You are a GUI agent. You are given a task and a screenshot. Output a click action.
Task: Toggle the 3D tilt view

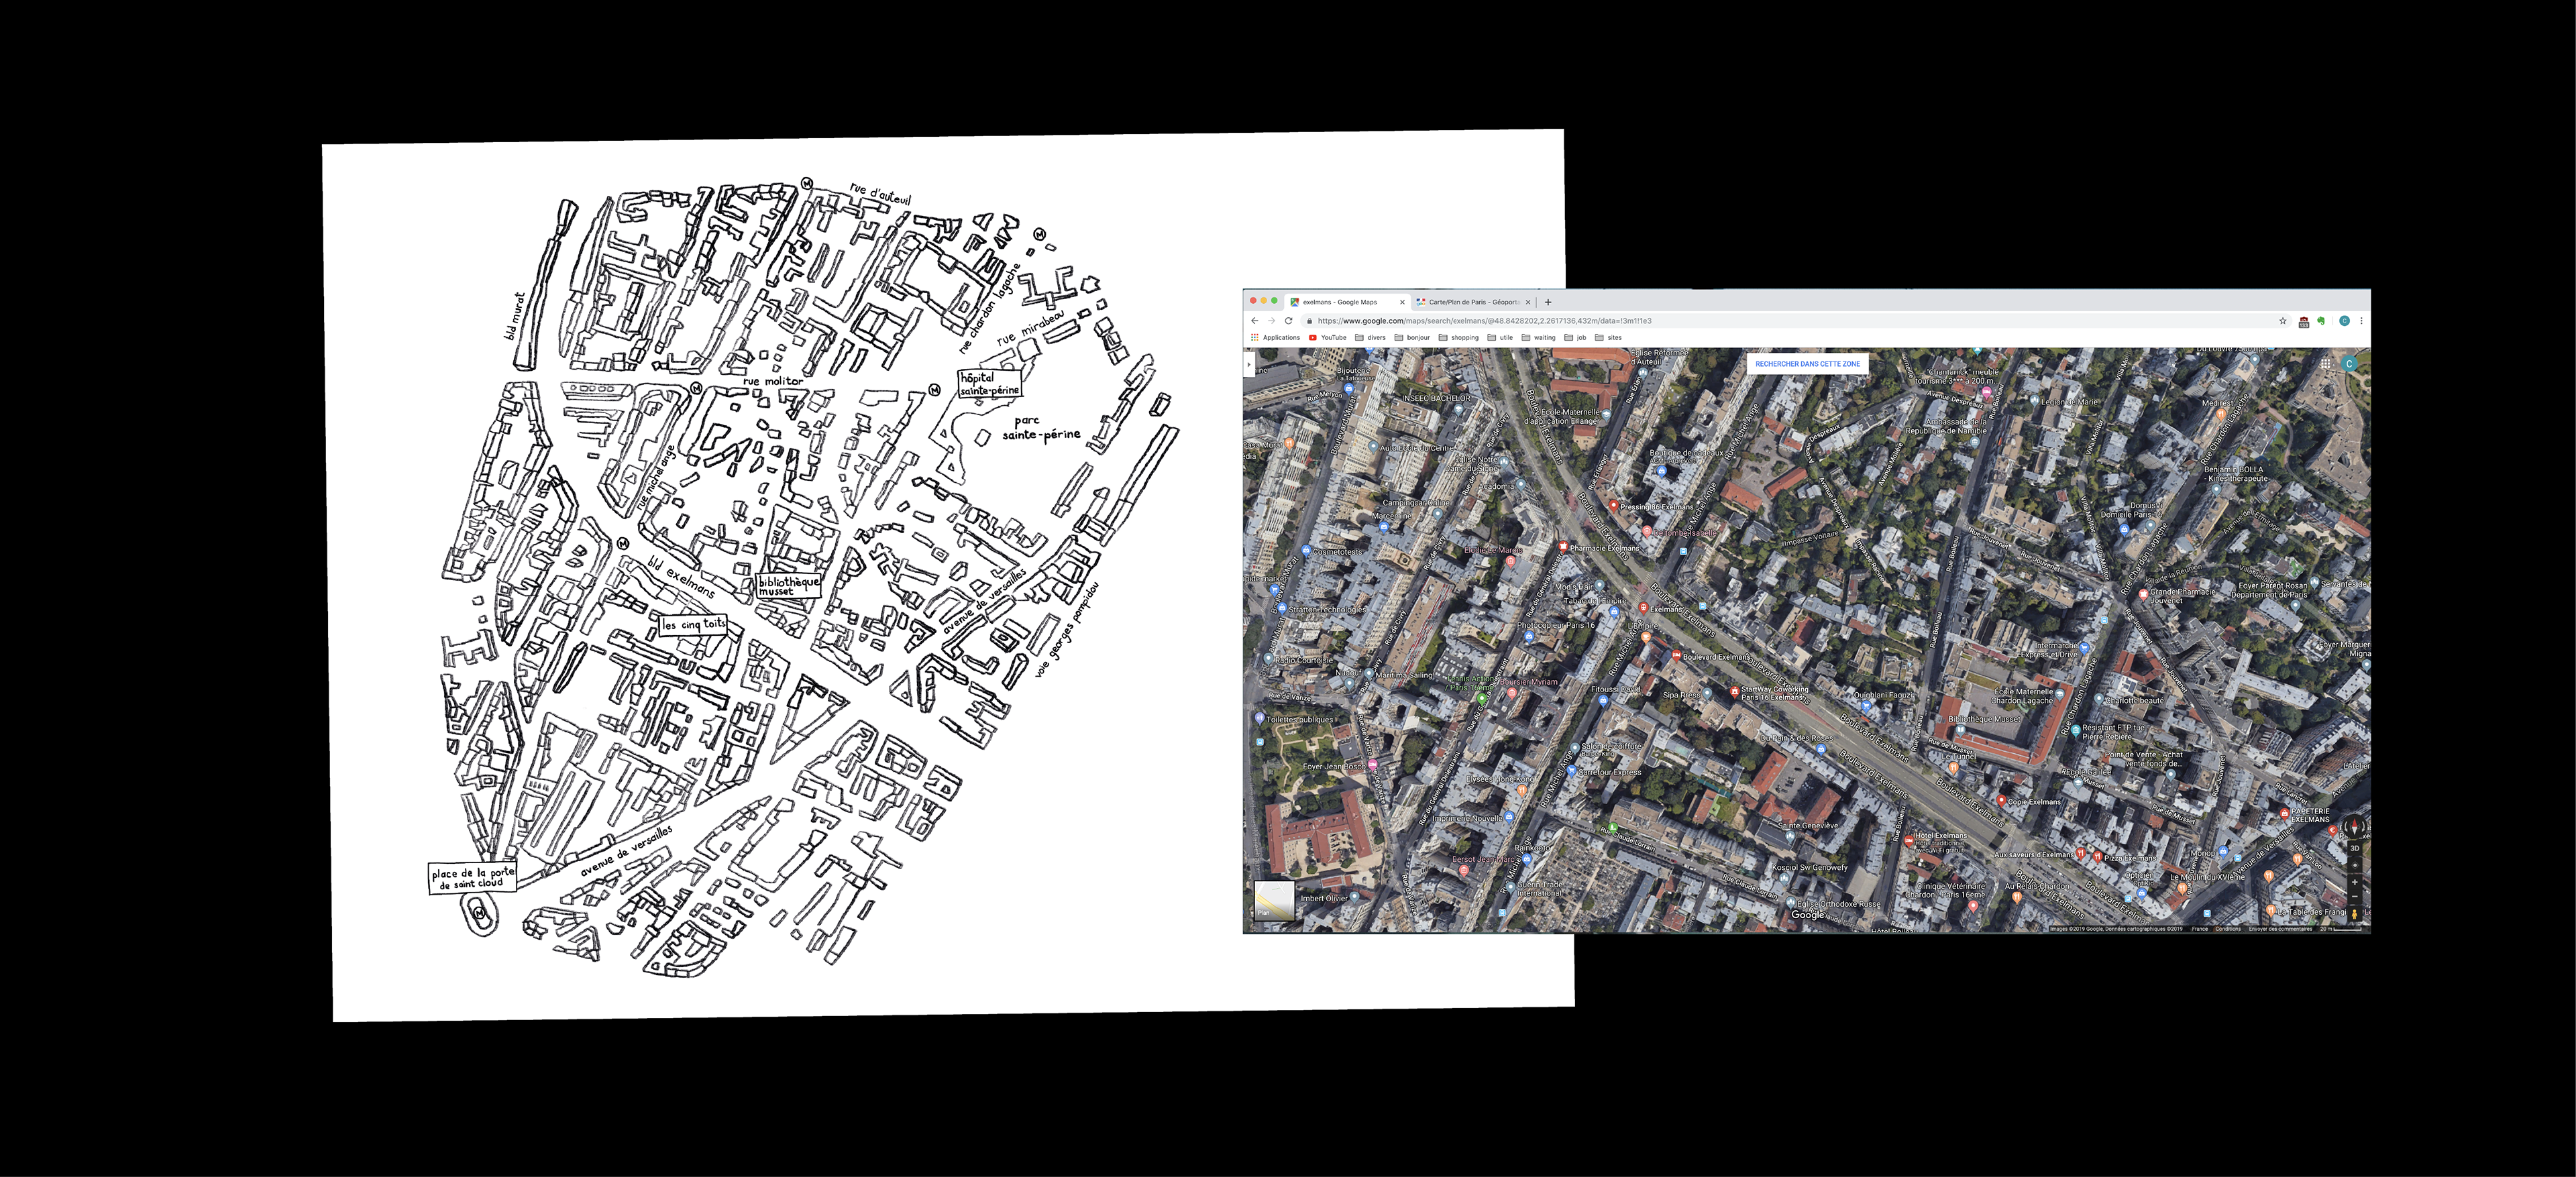2355,849
